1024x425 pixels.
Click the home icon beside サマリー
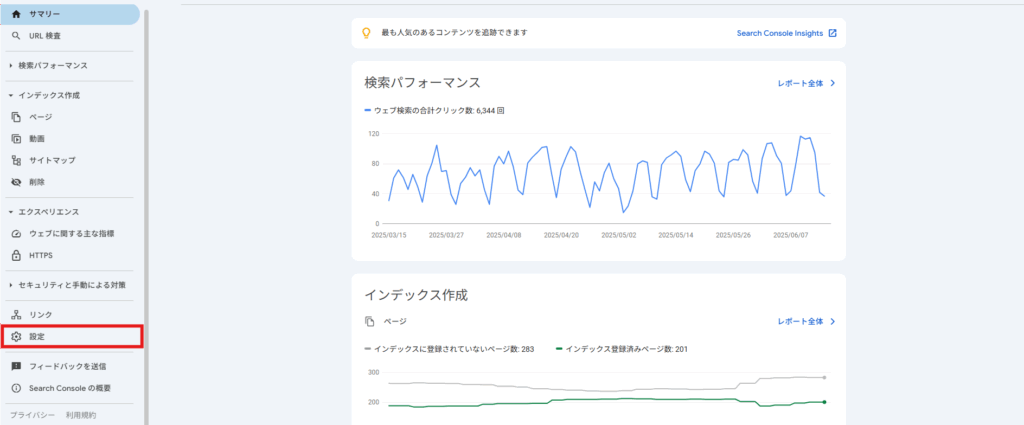point(16,14)
